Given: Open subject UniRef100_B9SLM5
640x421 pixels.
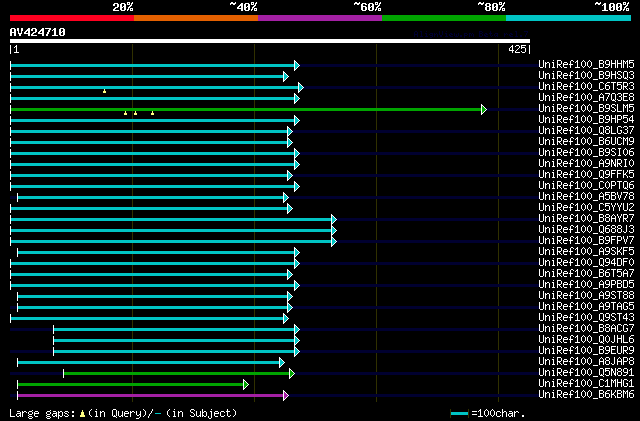Looking at the screenshot, I should point(586,109).
